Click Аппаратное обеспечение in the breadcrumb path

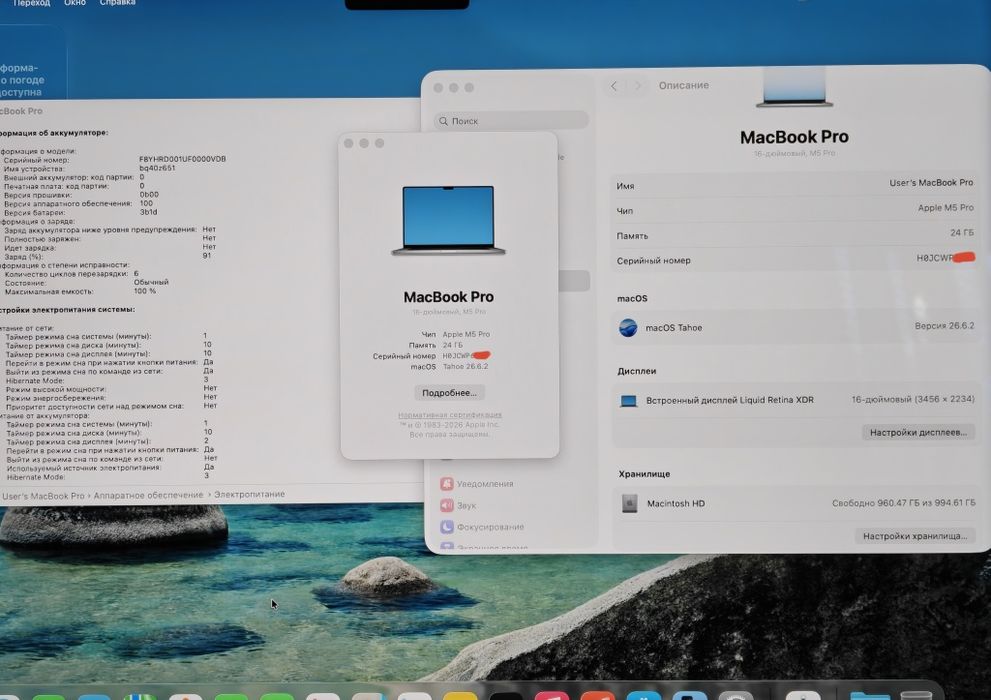(149, 495)
